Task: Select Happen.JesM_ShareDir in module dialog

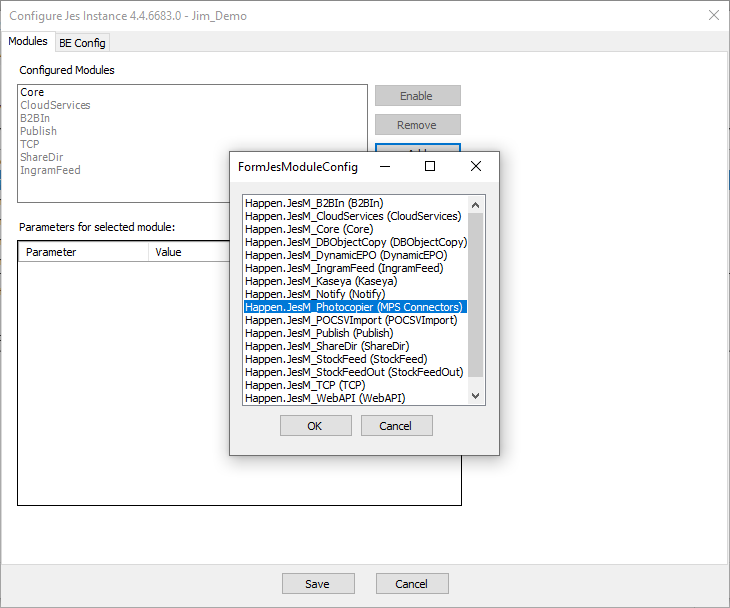Action: coord(327,346)
